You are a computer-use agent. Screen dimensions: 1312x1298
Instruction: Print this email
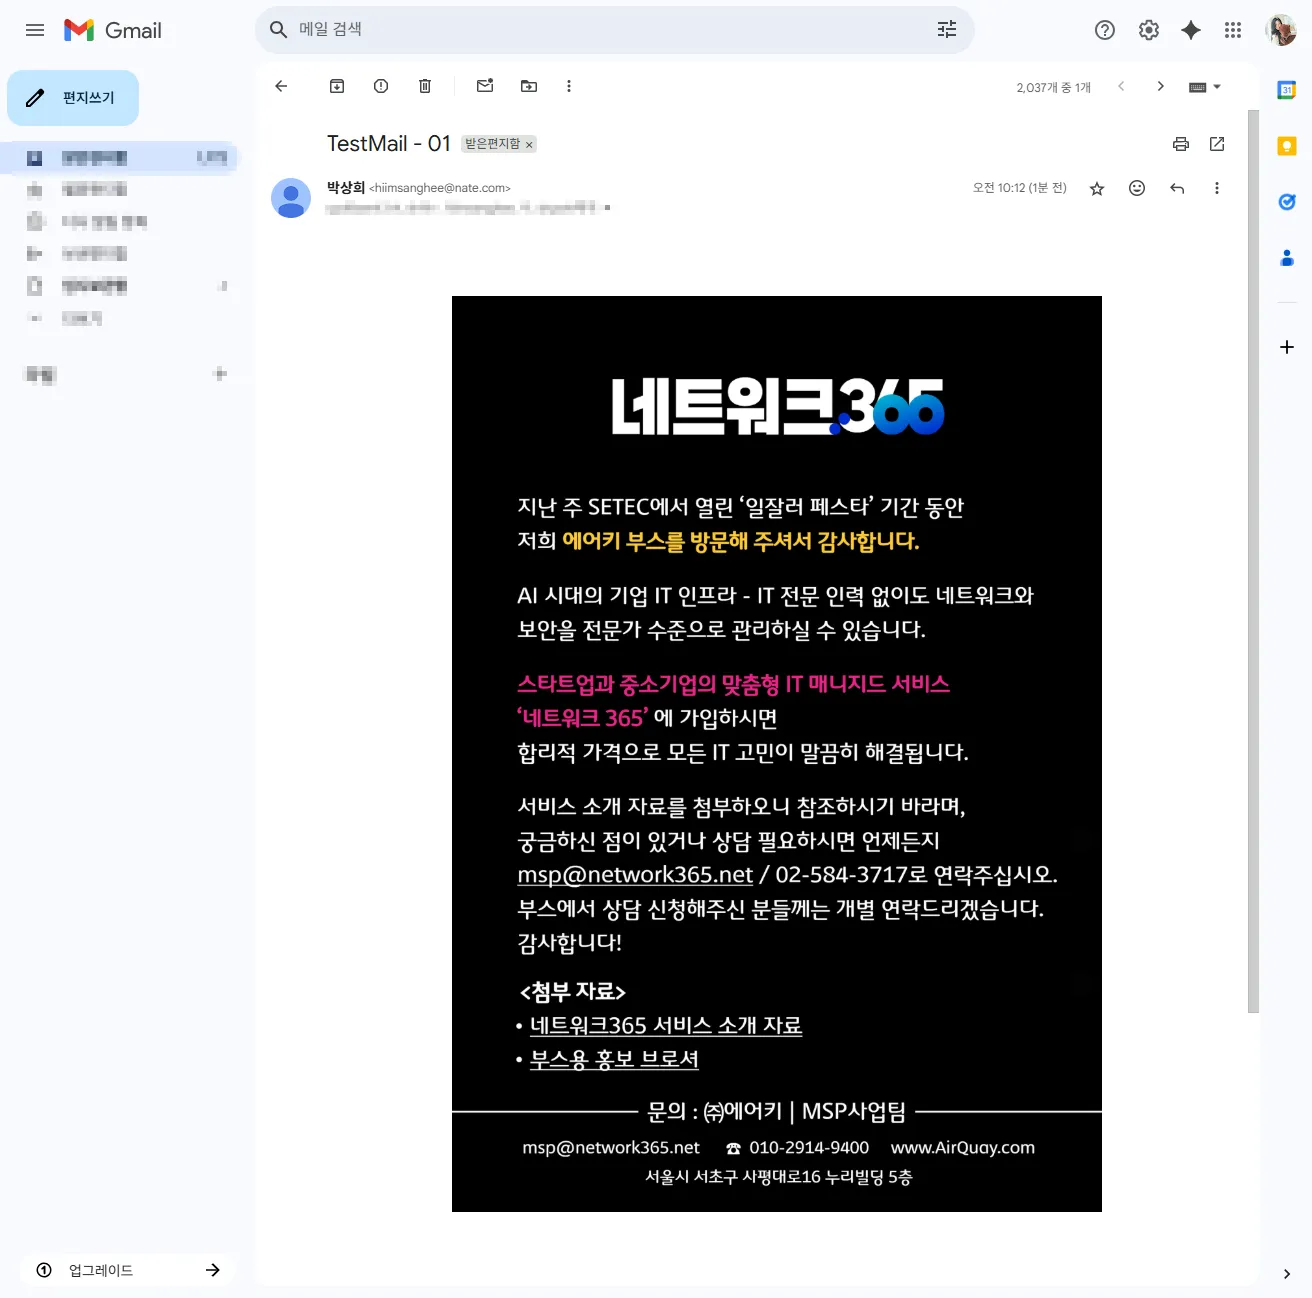pyautogui.click(x=1181, y=144)
